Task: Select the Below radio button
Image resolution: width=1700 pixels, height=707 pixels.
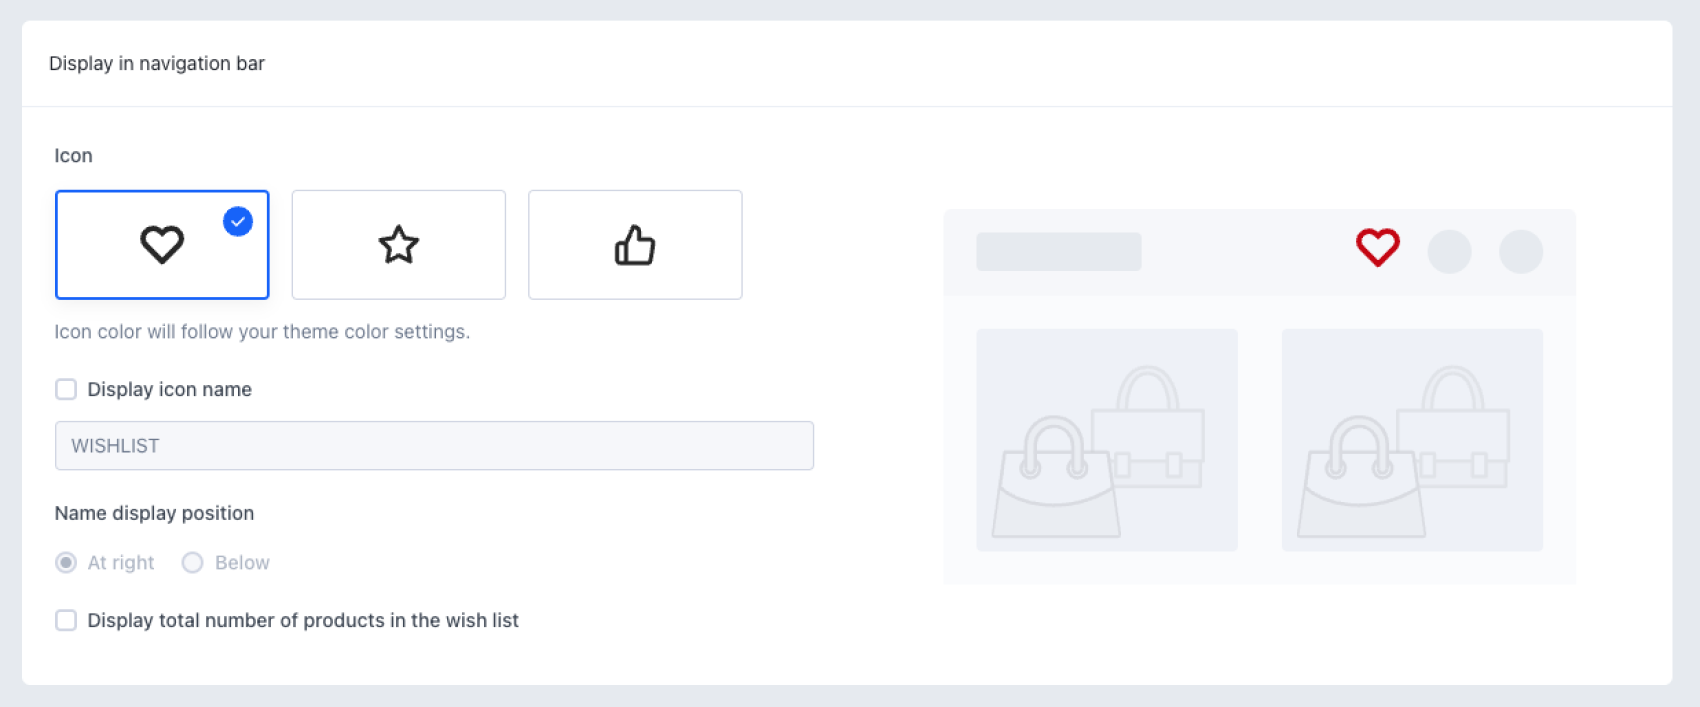Action: click(193, 562)
